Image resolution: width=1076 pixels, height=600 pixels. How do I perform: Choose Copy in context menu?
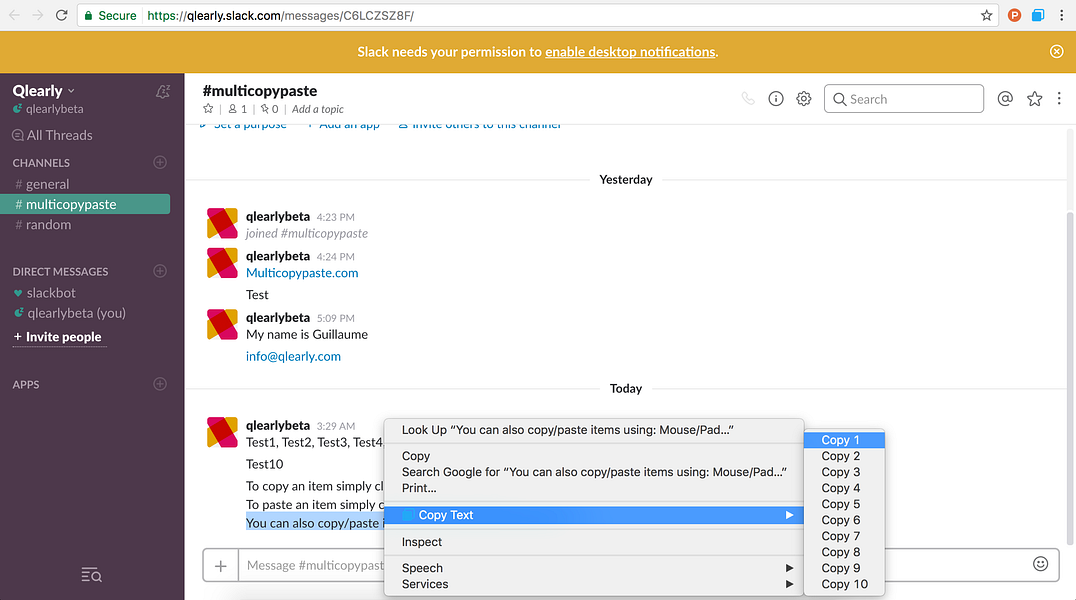pos(594,456)
